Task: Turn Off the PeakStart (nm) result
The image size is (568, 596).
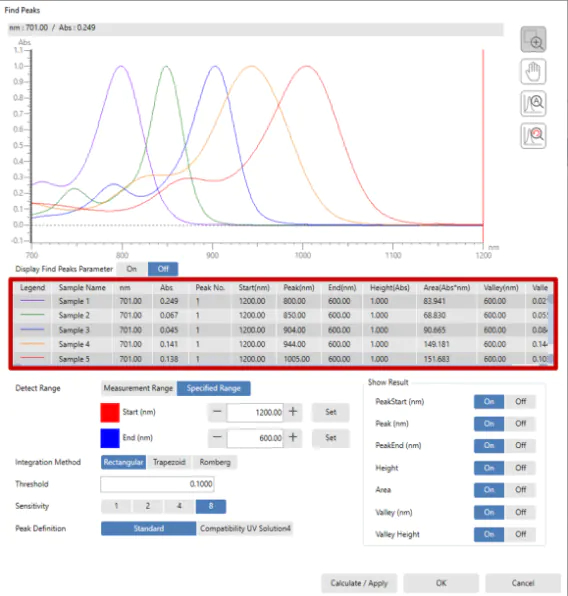Action: 520,402
